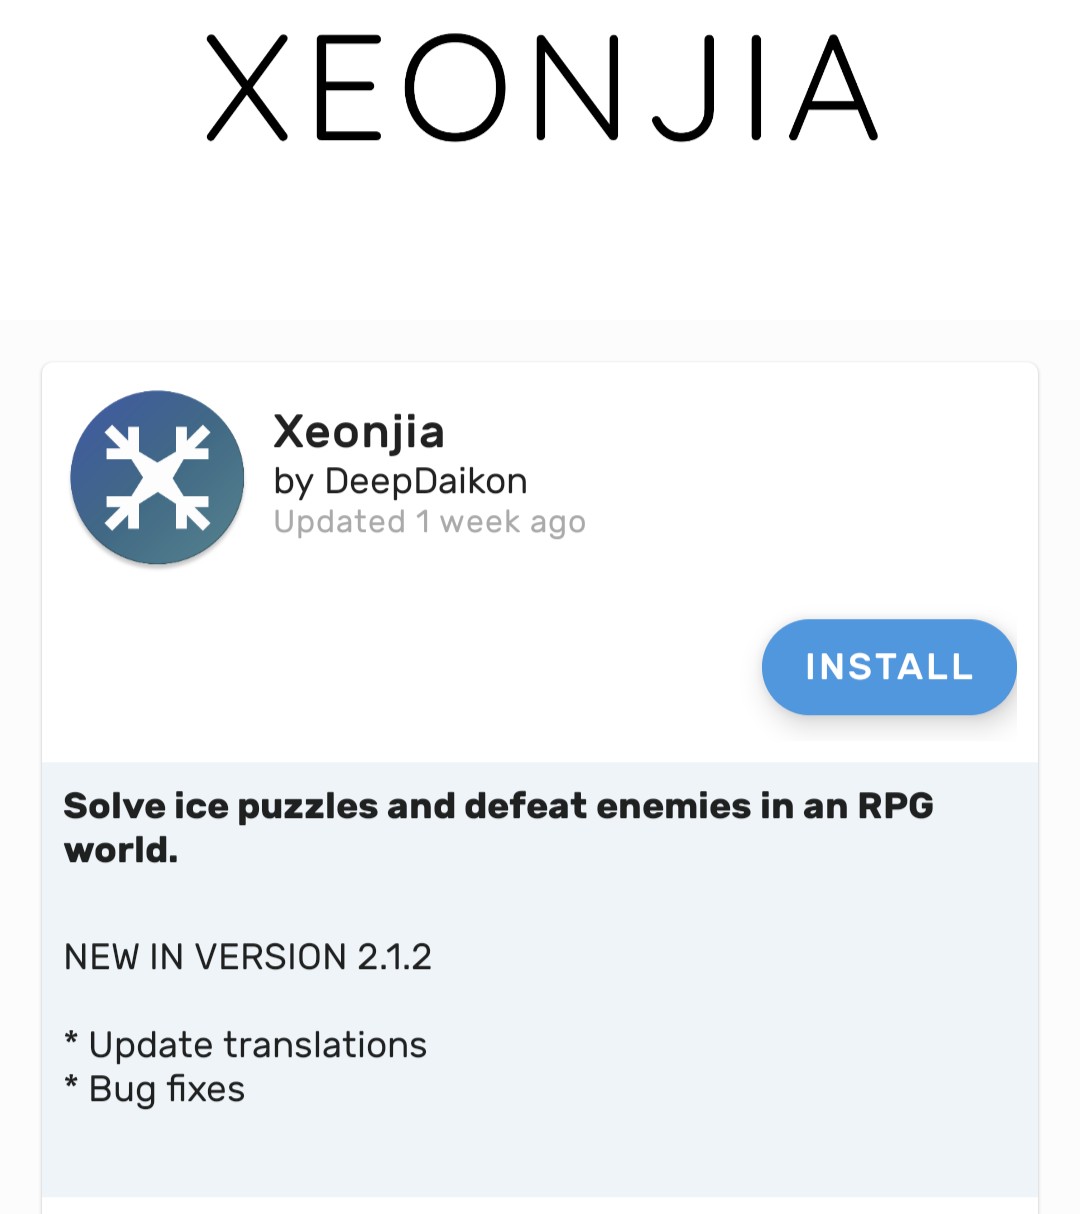Select the 'Bug fixes' changelog line
This screenshot has height=1214, width=1080.
point(166,1089)
